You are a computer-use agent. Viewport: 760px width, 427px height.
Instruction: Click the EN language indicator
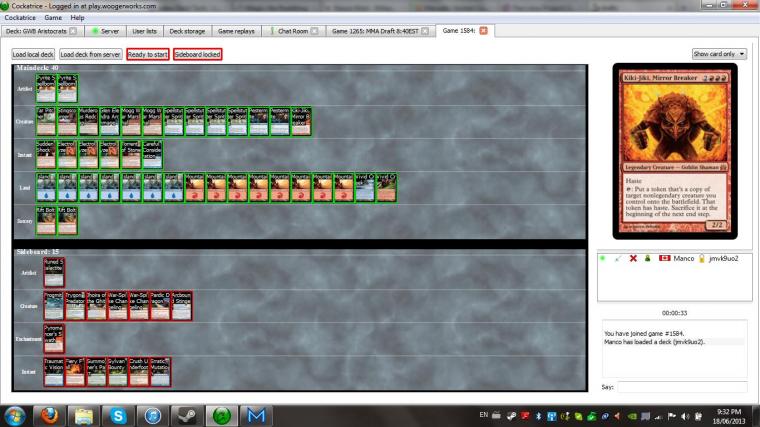[483, 415]
